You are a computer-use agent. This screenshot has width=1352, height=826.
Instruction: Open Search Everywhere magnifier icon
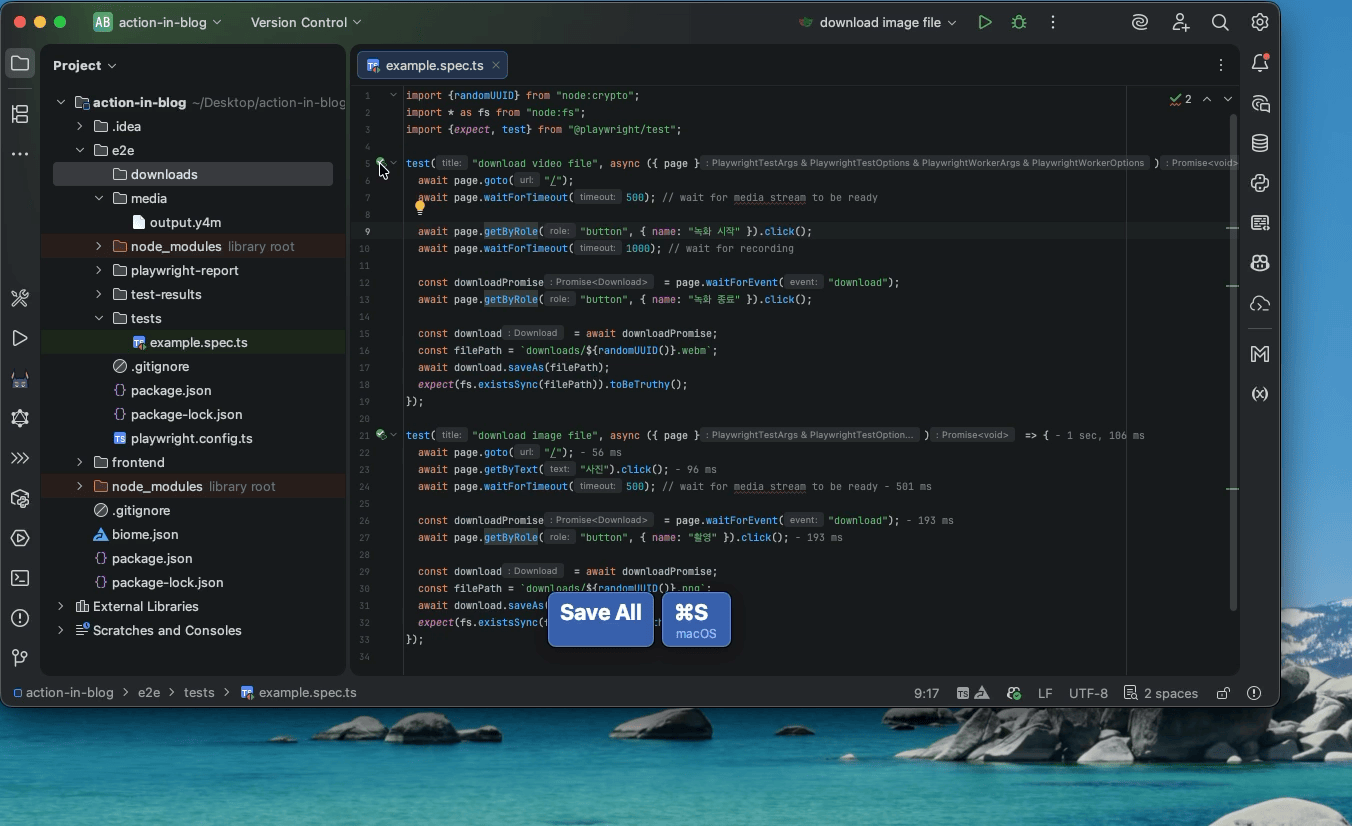(1220, 22)
